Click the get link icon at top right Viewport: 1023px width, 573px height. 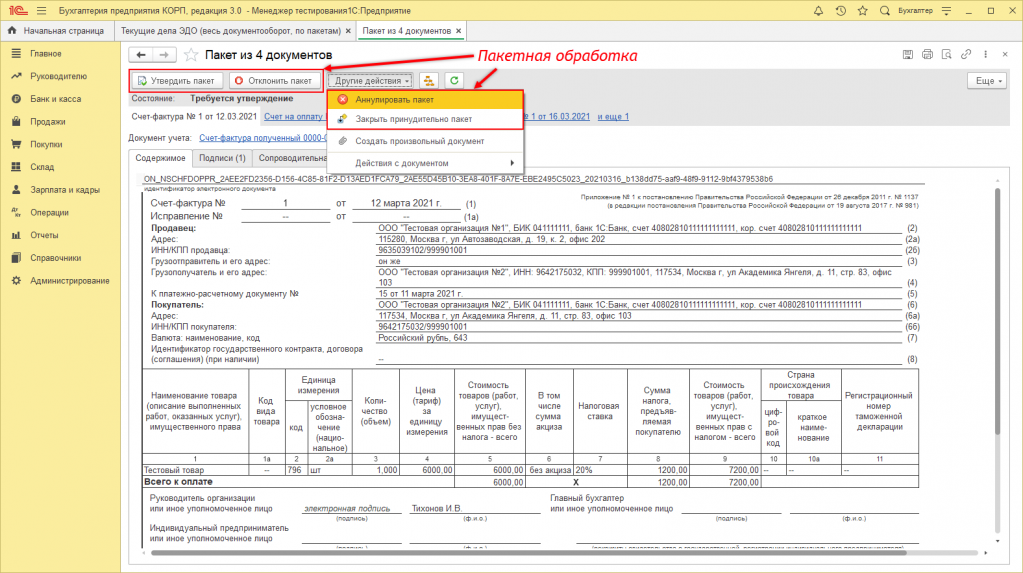(x=966, y=55)
